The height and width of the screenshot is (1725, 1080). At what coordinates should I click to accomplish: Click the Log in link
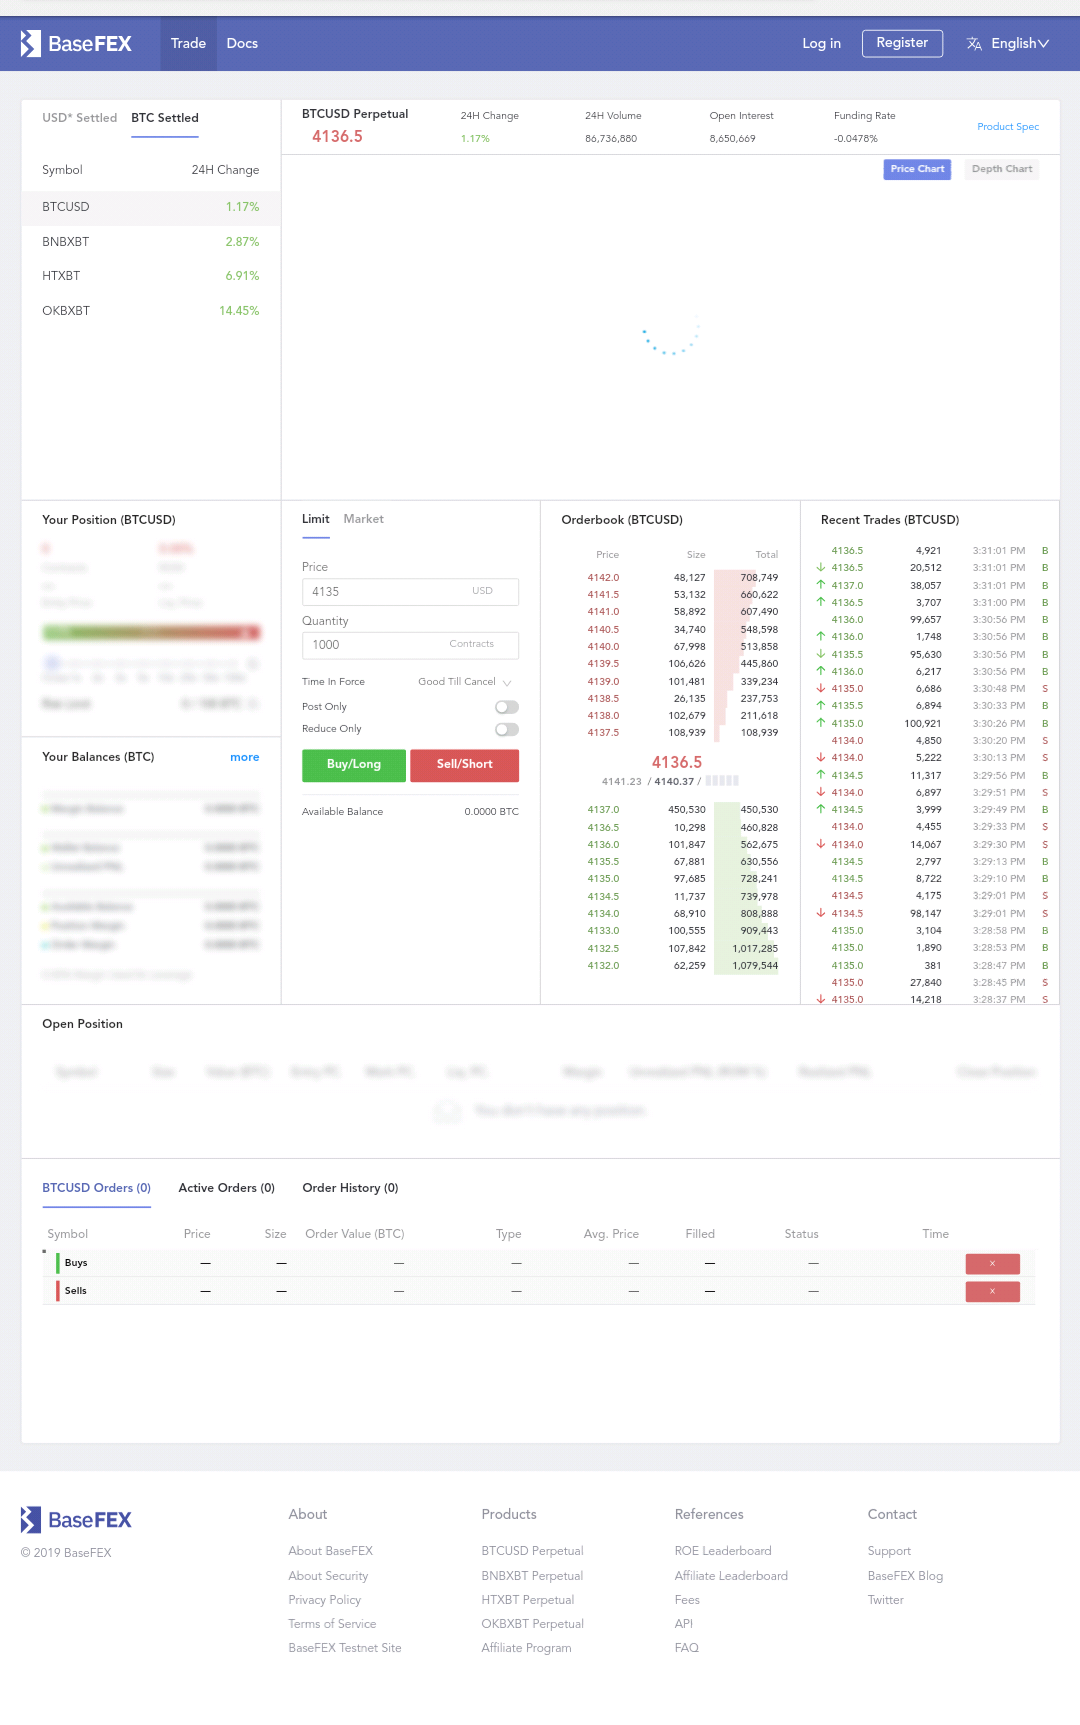pyautogui.click(x=821, y=43)
